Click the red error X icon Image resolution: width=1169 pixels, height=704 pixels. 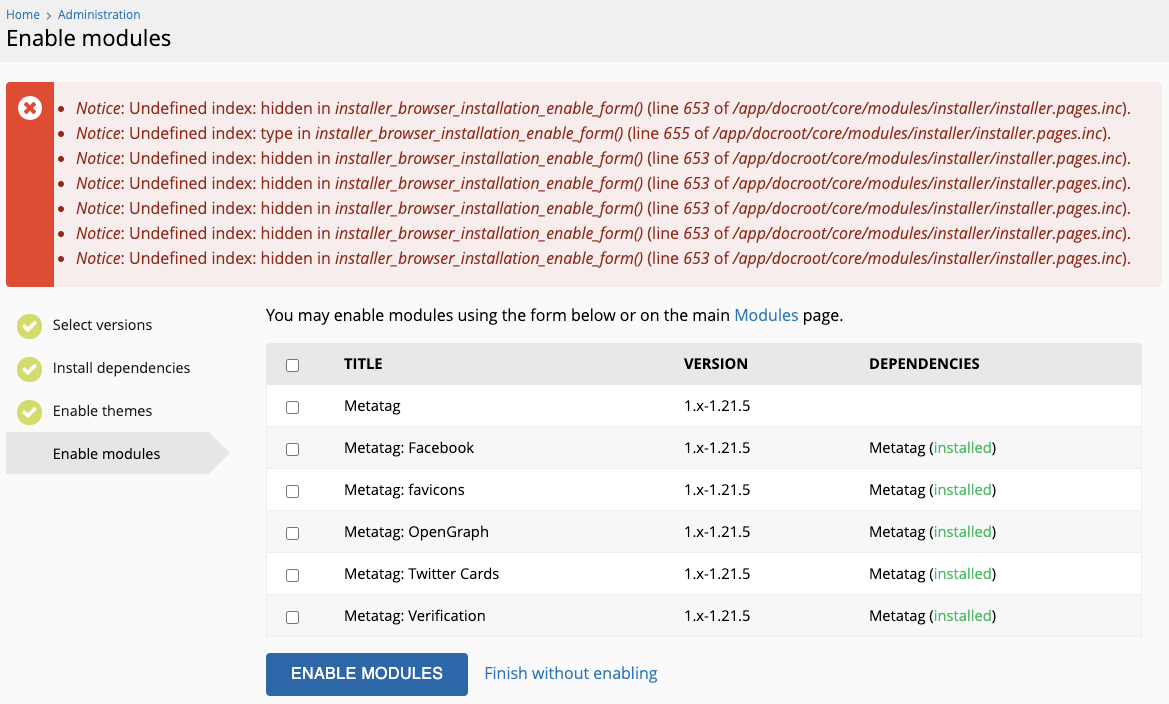[x=30, y=108]
